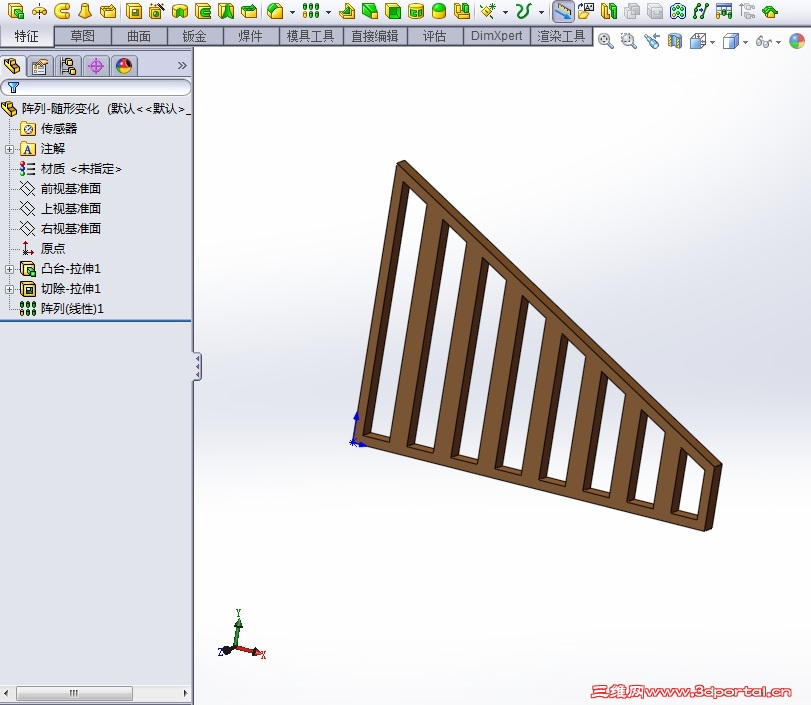Open the Reference Geometry dropdown arrow

click(505, 12)
